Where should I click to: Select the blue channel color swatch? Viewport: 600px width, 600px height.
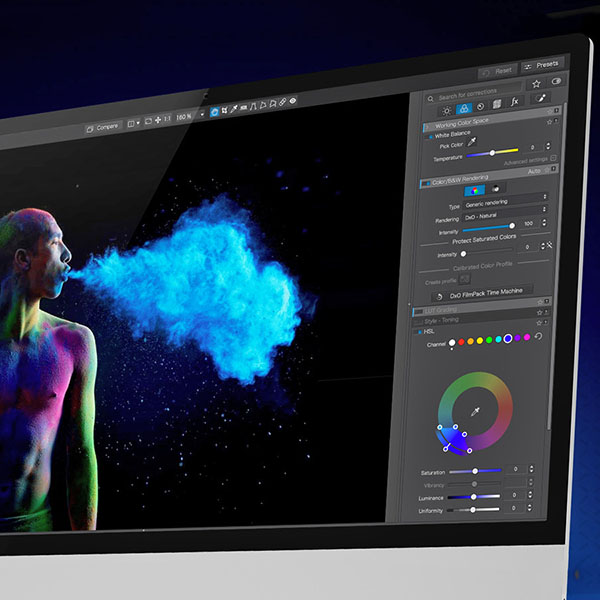pyautogui.click(x=508, y=339)
